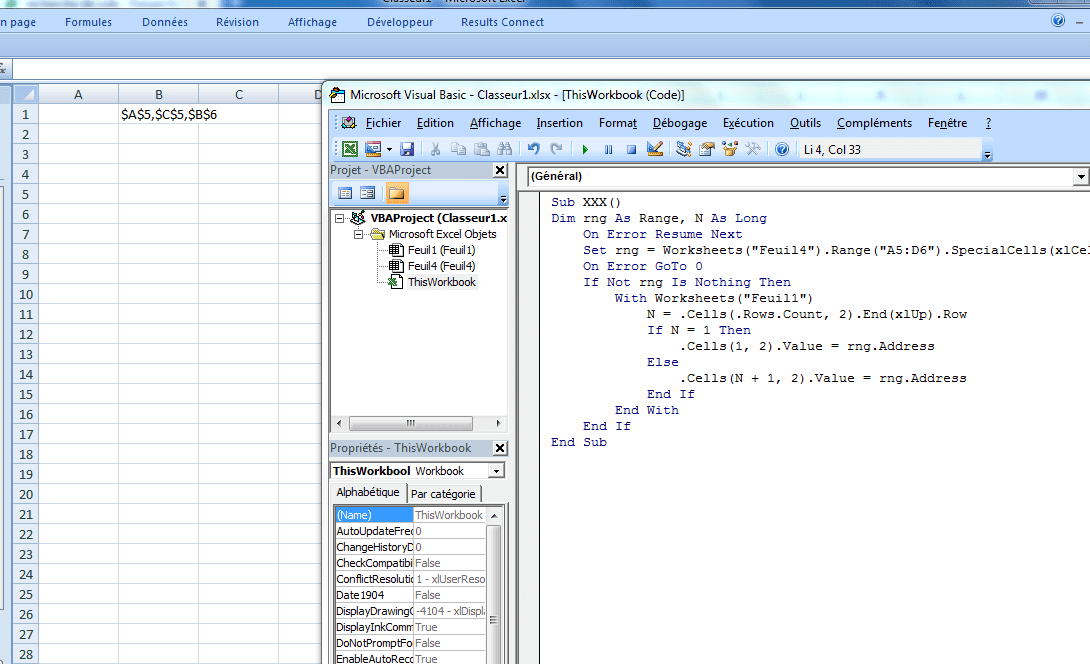This screenshot has height=664, width=1090.
Task: Open the (Général) object dropdown
Action: (x=1080, y=177)
